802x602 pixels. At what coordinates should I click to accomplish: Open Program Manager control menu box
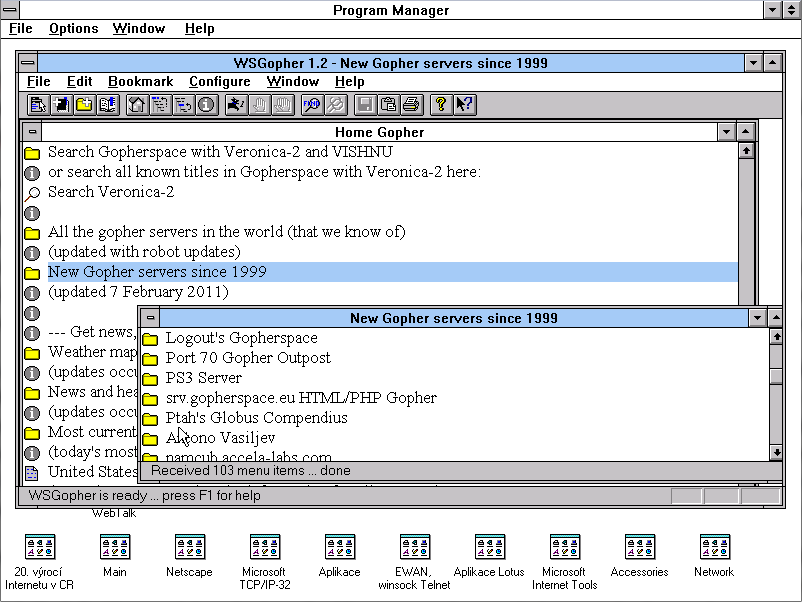point(10,10)
